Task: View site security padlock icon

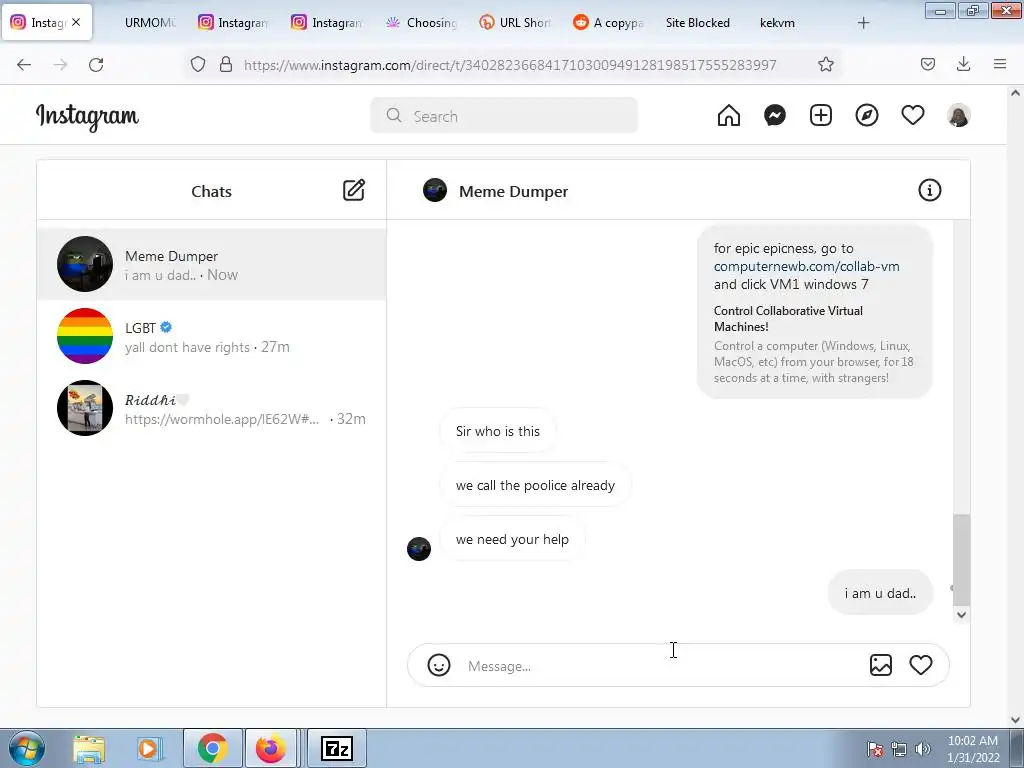Action: 226,64
